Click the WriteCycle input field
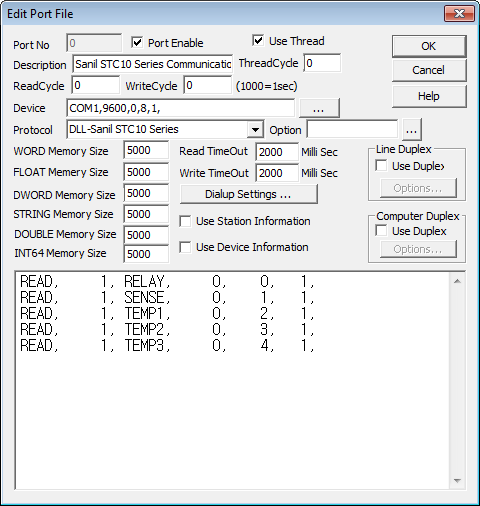Image resolution: width=480 pixels, height=506 pixels. tap(207, 85)
